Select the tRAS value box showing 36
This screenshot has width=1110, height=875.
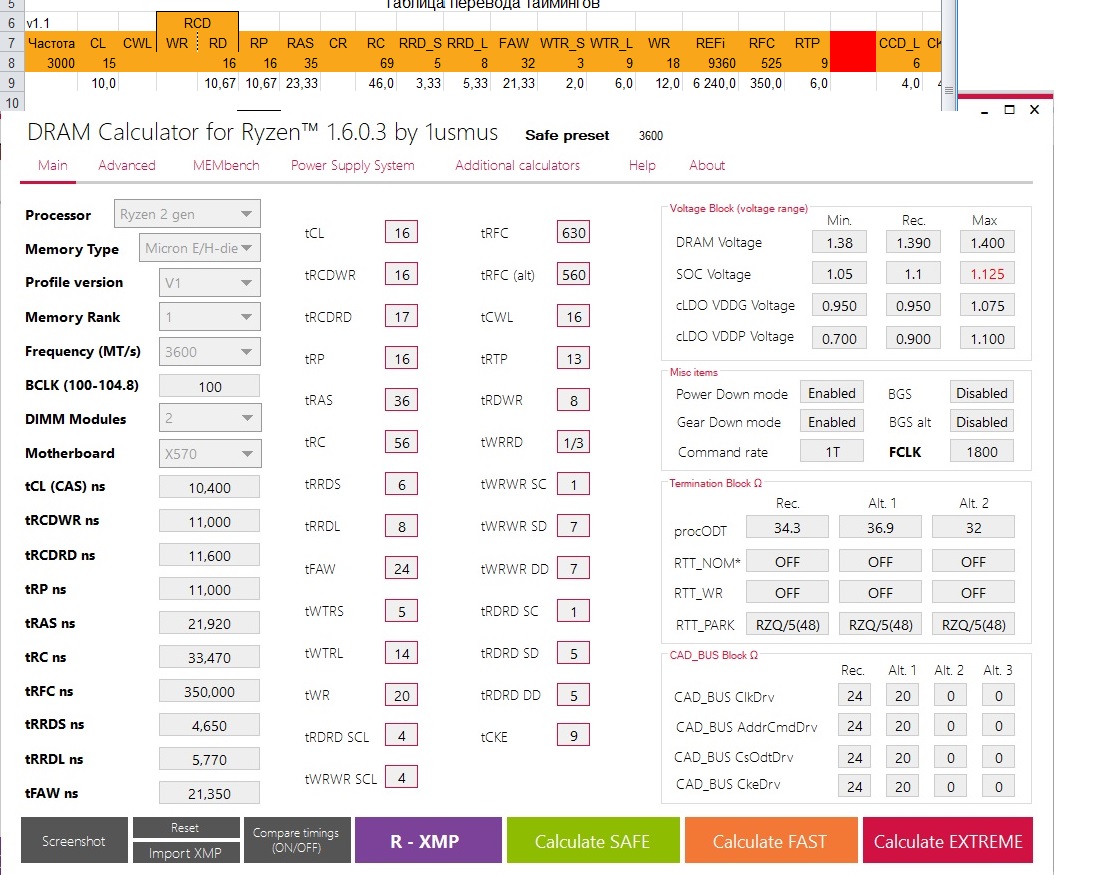coord(401,401)
